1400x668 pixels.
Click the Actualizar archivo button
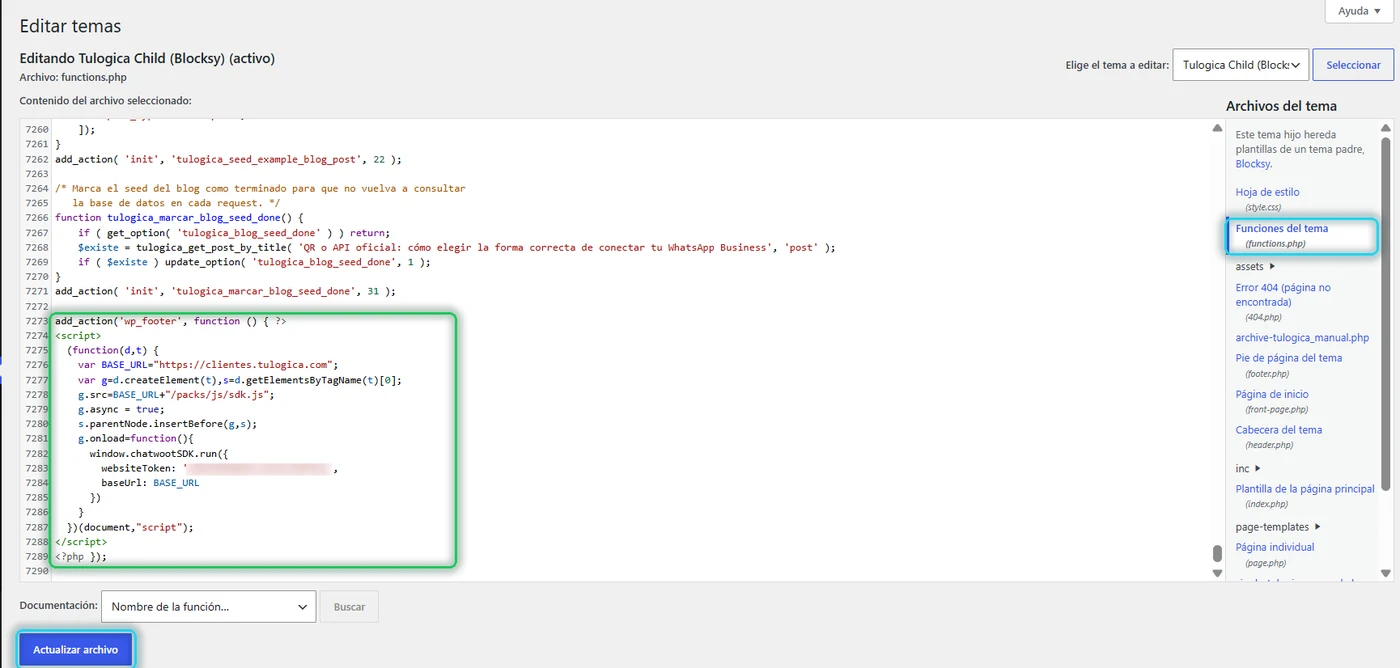tap(75, 650)
